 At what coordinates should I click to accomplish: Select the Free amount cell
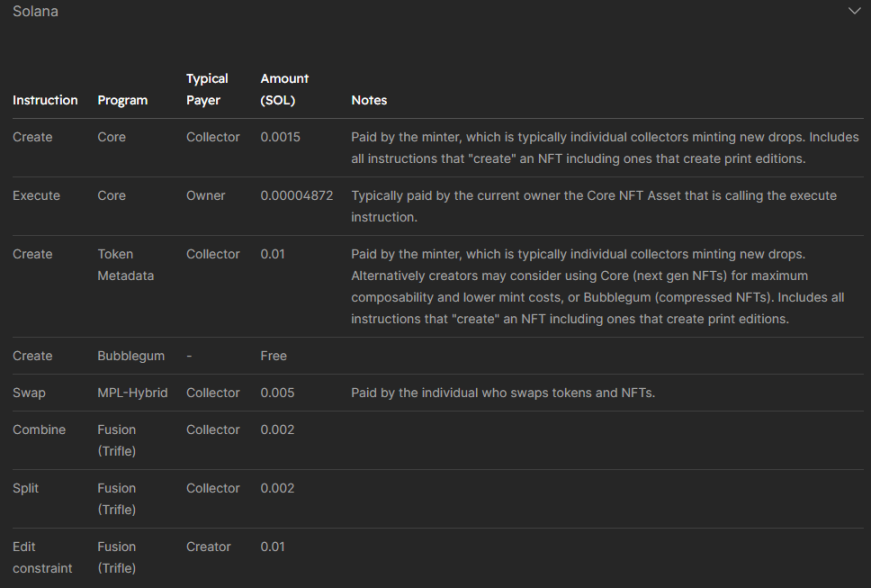point(273,356)
